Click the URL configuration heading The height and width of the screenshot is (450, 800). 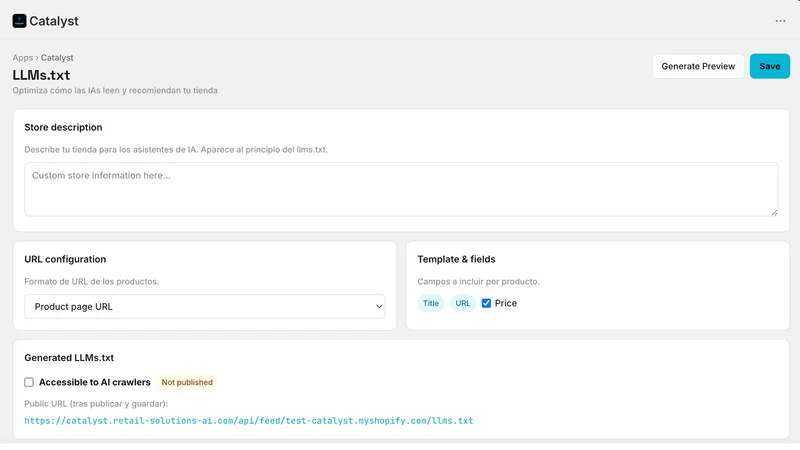(x=65, y=259)
